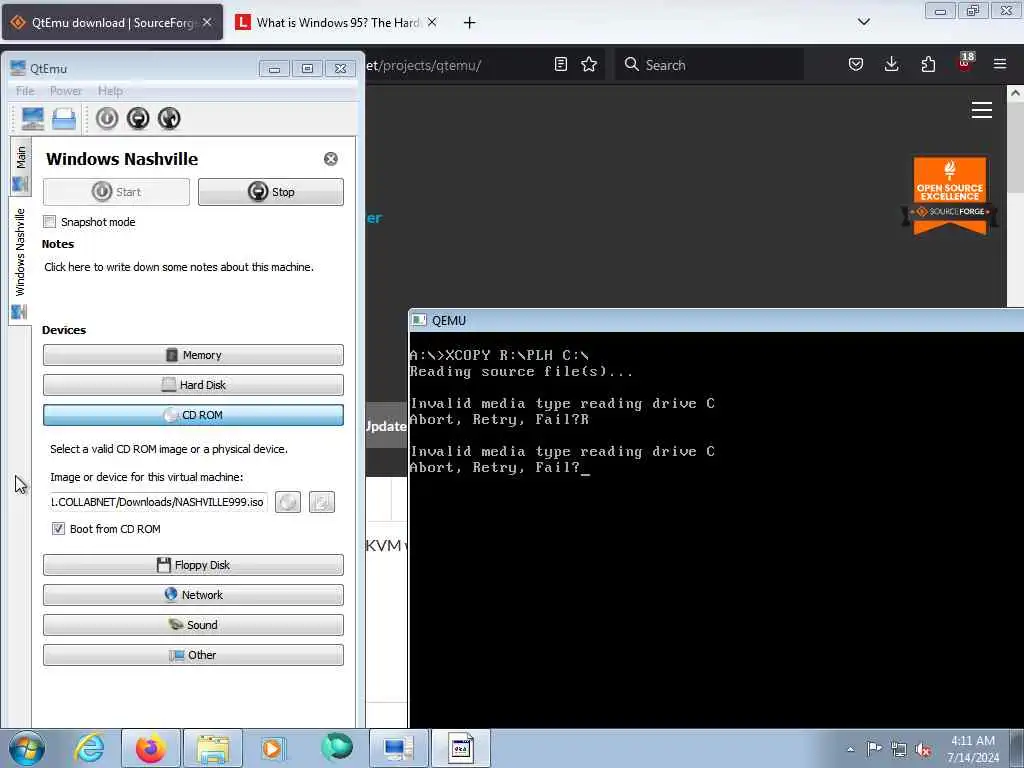Switch to What is Windows 95 browser tab

click(x=337, y=22)
